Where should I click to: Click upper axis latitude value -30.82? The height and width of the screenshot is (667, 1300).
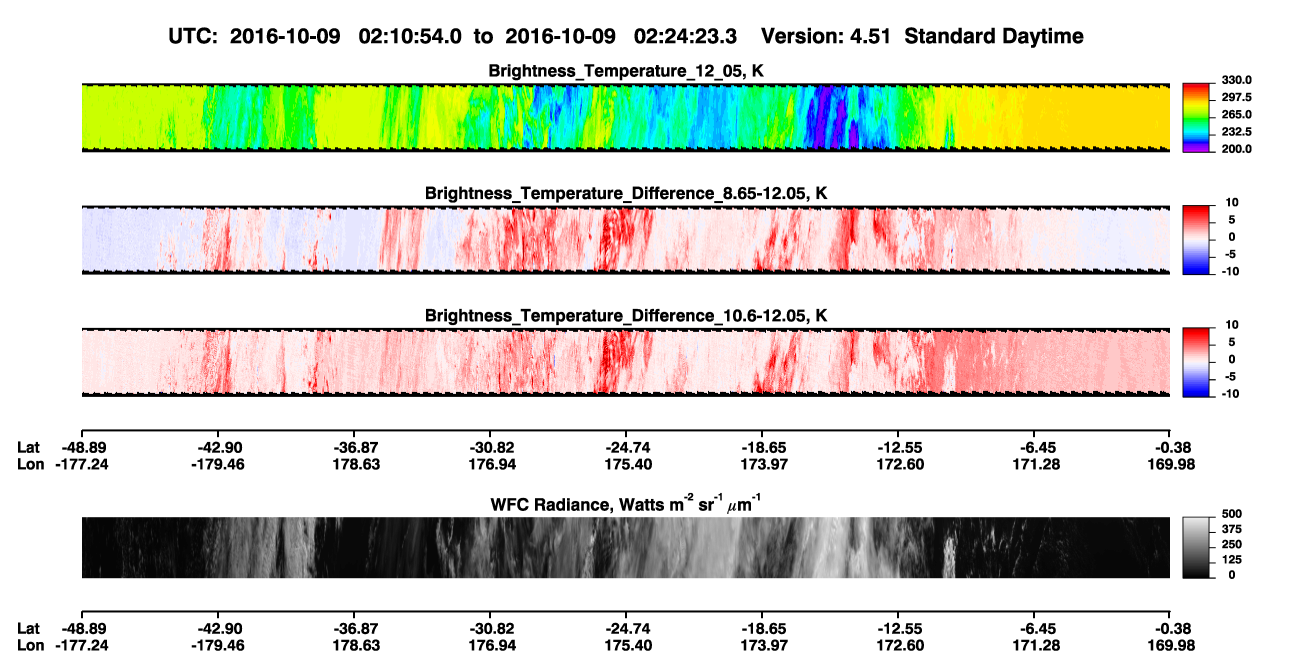tap(490, 446)
